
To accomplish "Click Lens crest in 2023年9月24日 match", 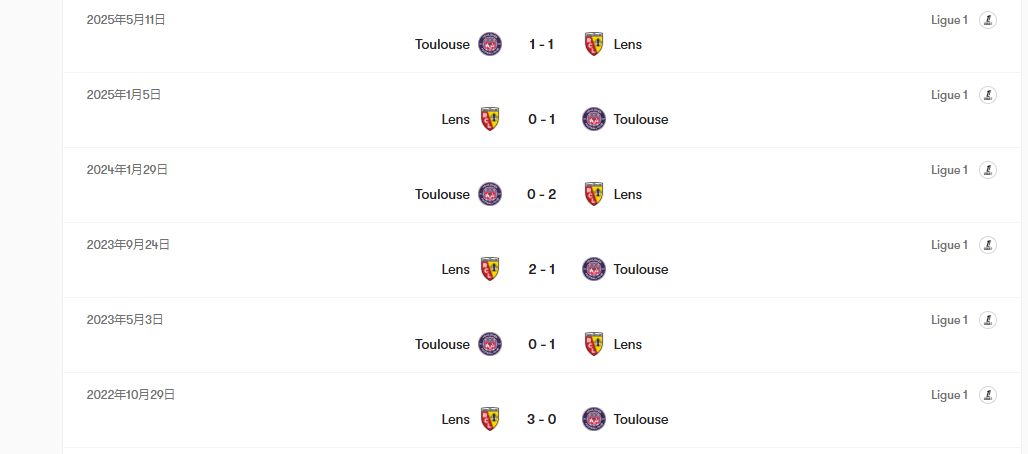I will [490, 269].
